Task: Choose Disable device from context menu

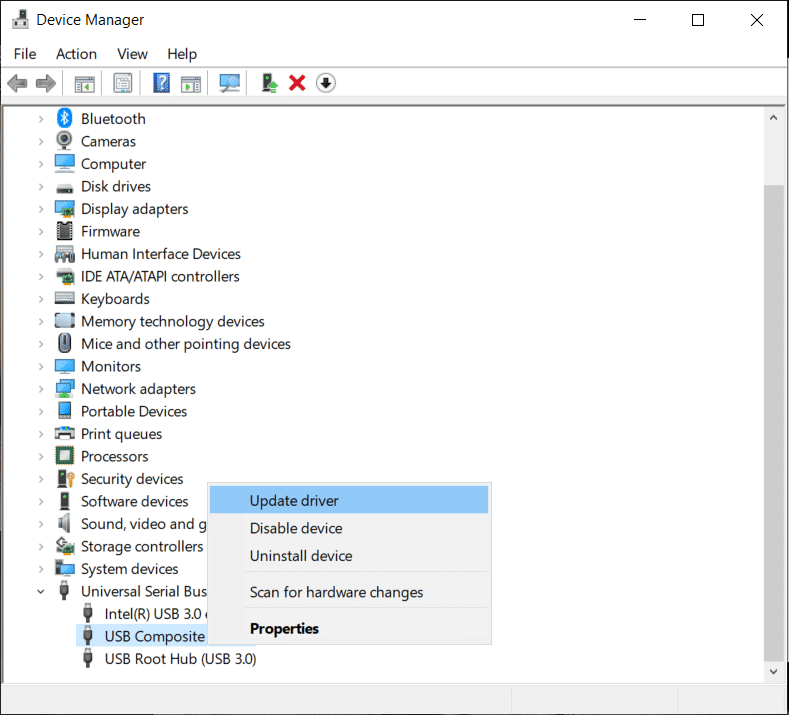Action: pos(349,528)
